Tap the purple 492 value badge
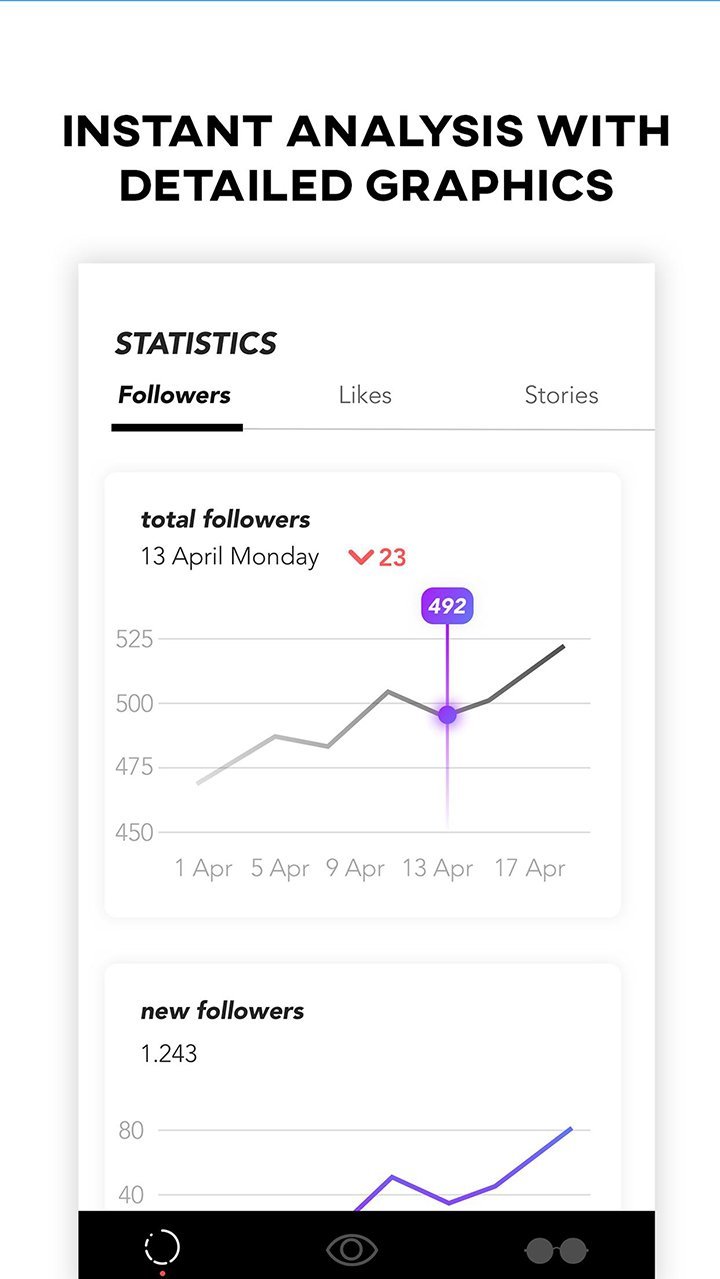720x1279 pixels. point(447,606)
